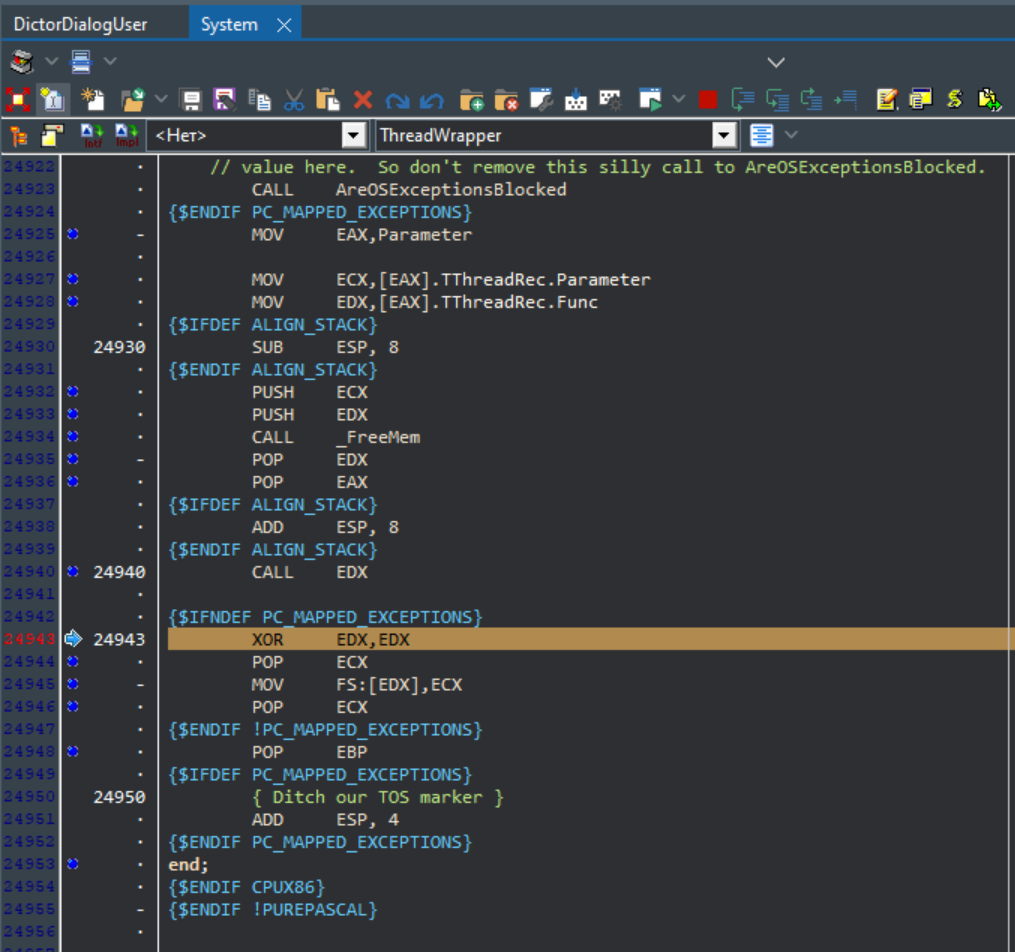The image size is (1015, 952).
Task: Click the component gear settings icon
Action: coord(610,100)
